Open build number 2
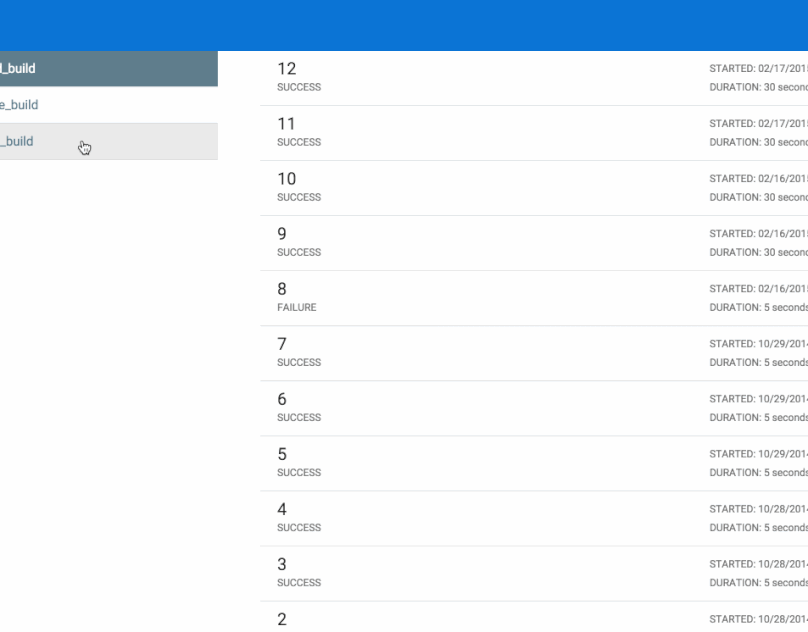The height and width of the screenshot is (632, 808). tap(284, 619)
